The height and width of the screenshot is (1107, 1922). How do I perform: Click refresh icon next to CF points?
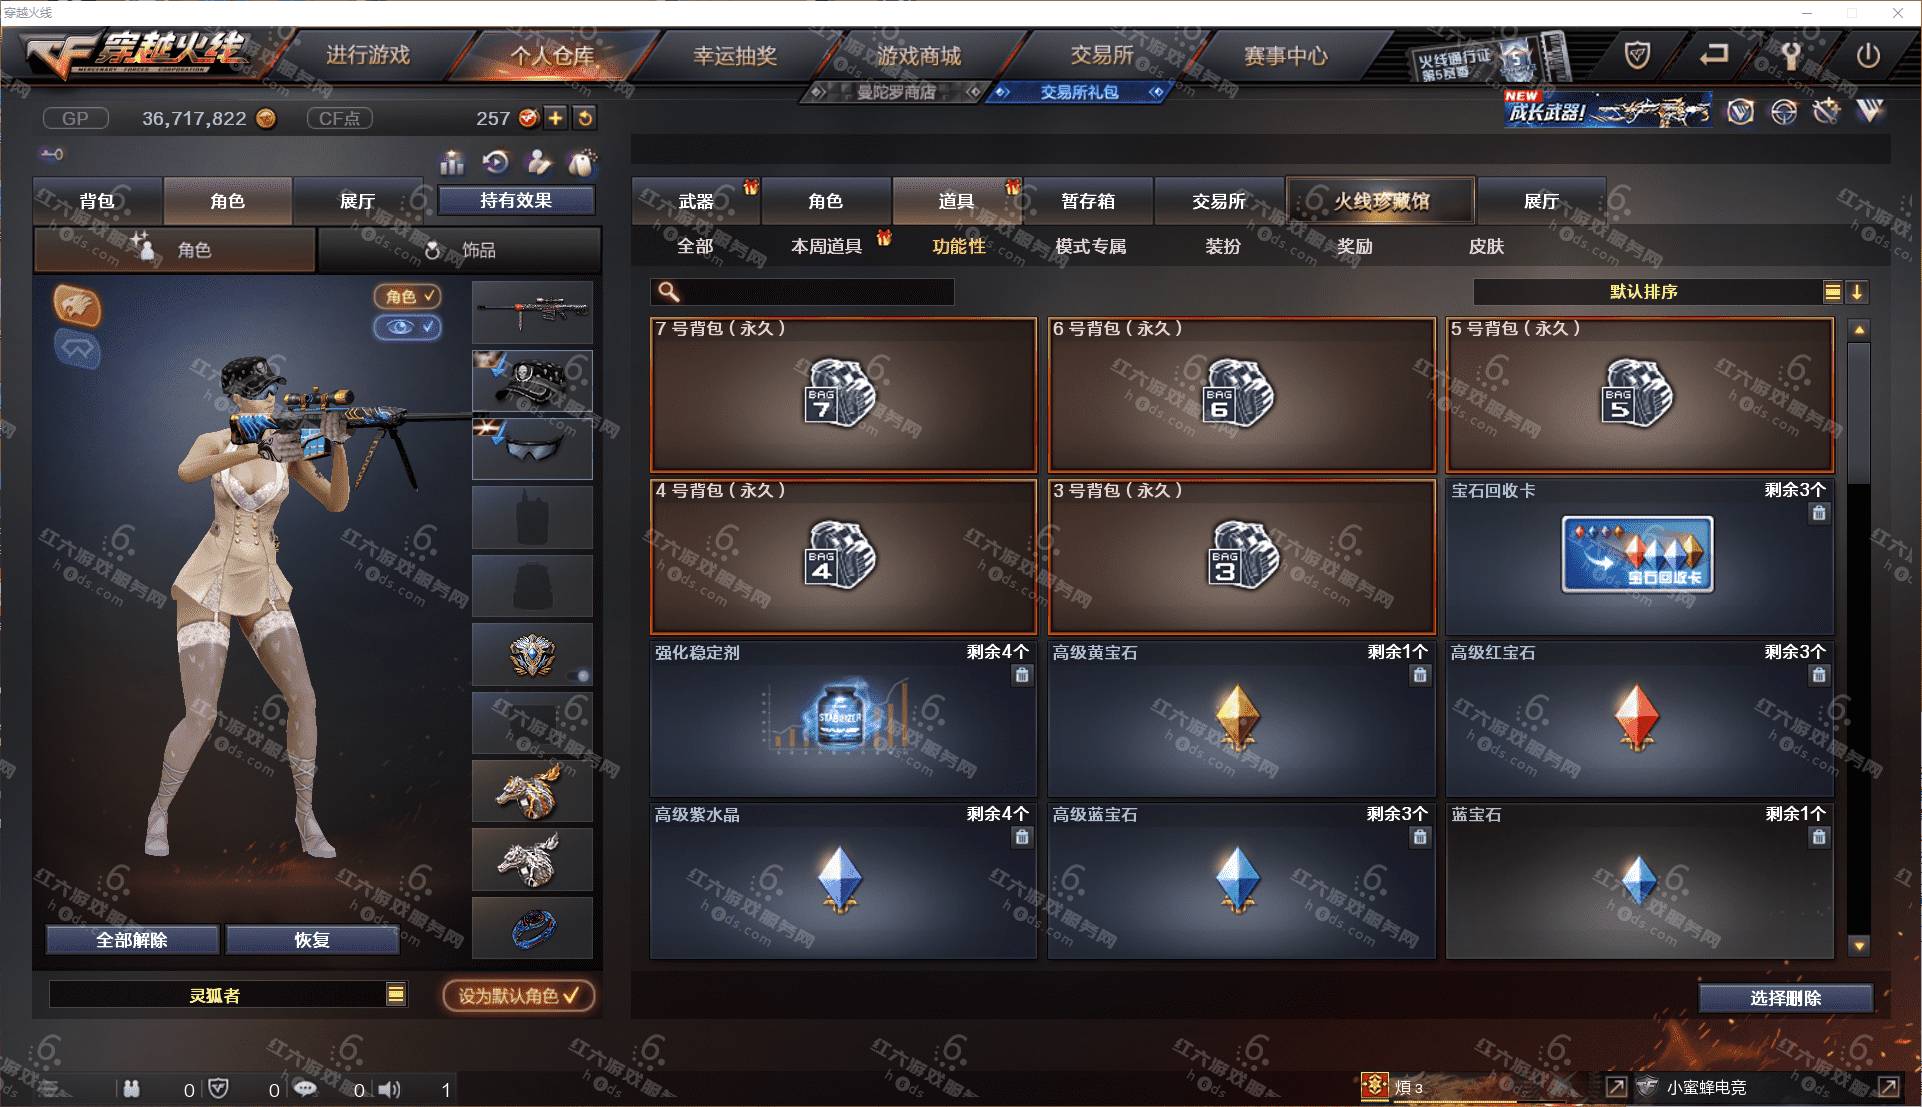[x=585, y=118]
